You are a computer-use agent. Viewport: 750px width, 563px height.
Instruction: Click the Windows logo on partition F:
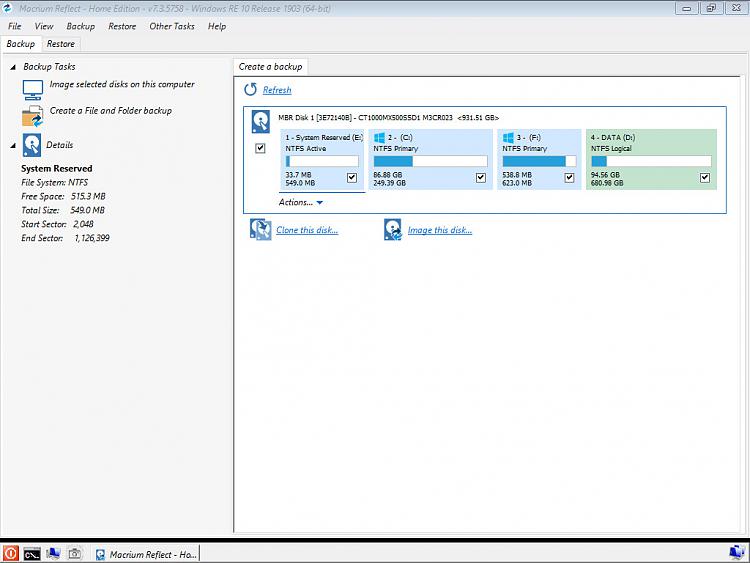click(508, 138)
